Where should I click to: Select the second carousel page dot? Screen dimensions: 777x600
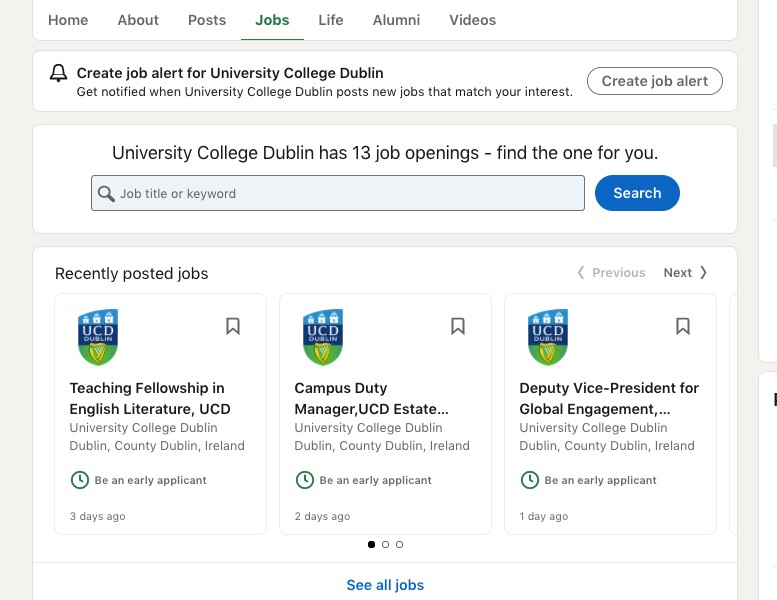coord(386,545)
